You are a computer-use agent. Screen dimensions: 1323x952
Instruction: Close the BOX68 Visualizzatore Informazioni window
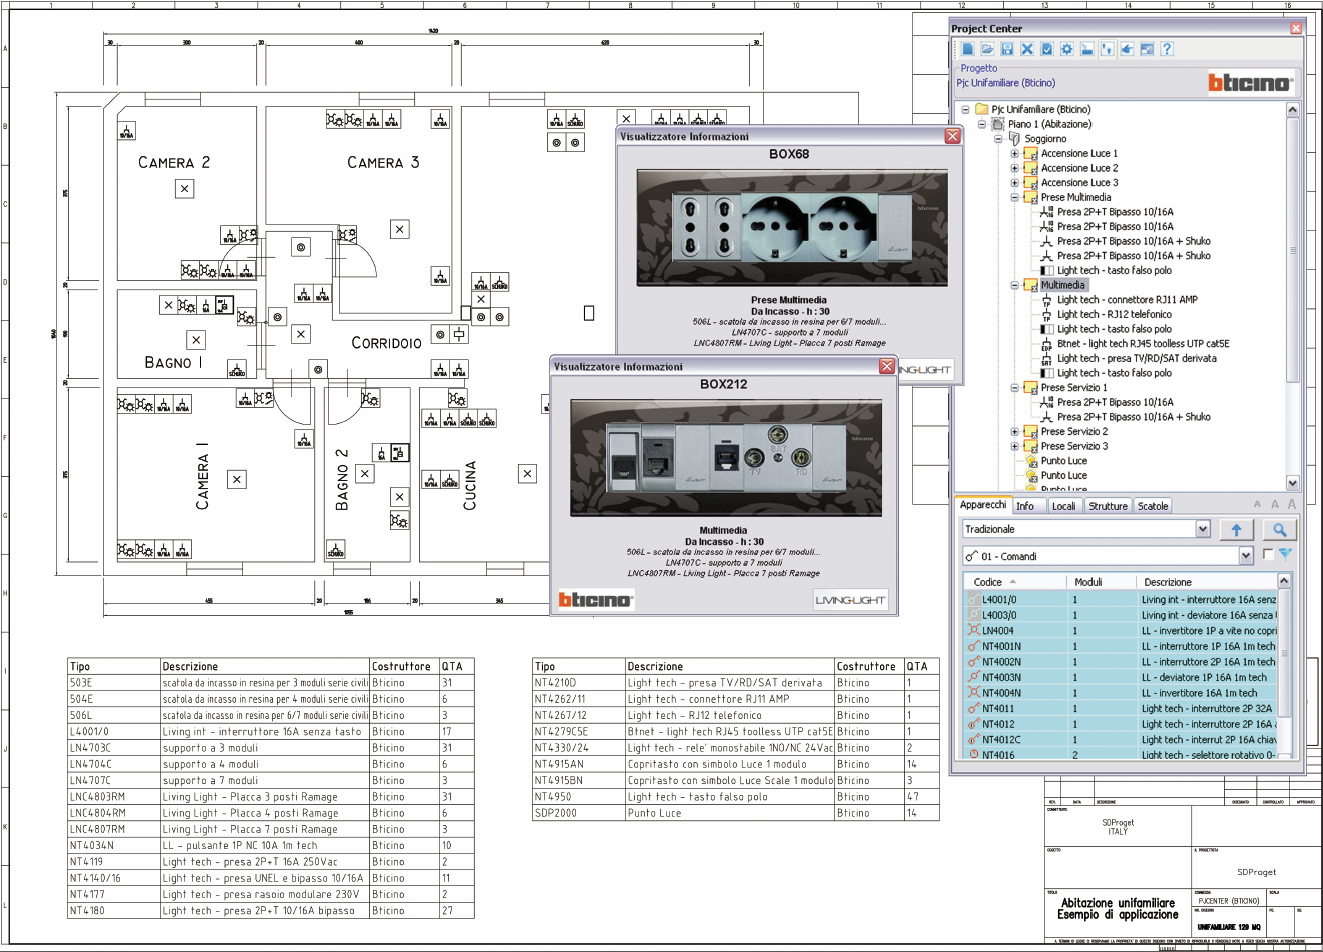(952, 136)
